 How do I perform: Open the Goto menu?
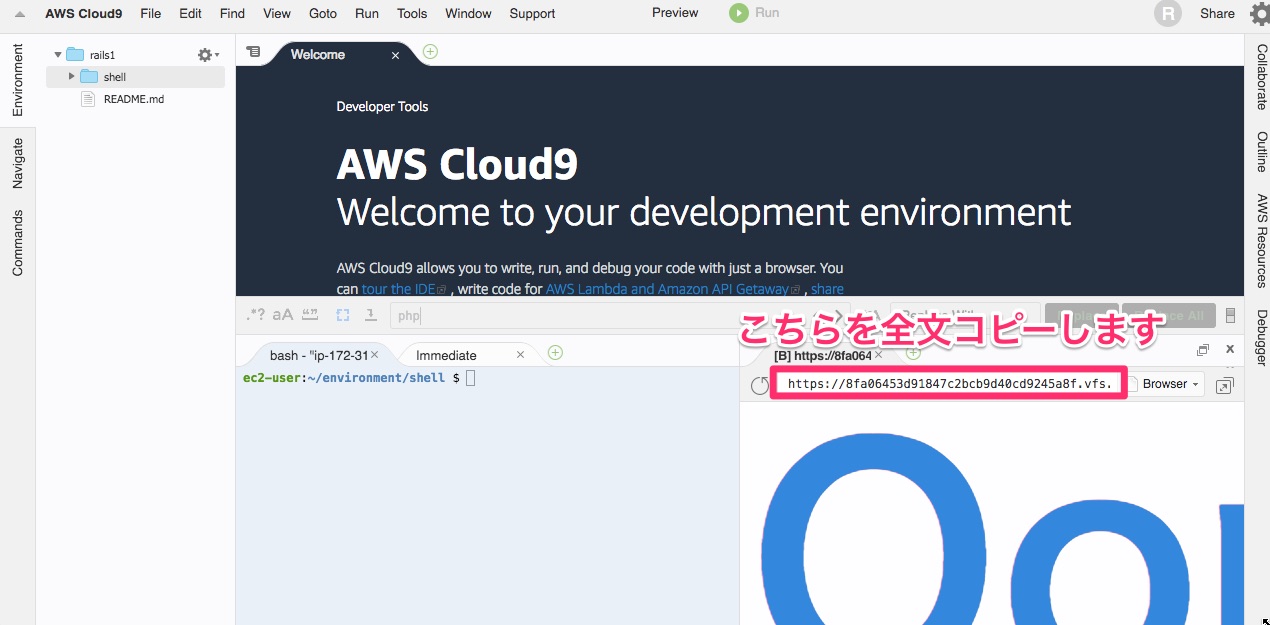point(323,13)
